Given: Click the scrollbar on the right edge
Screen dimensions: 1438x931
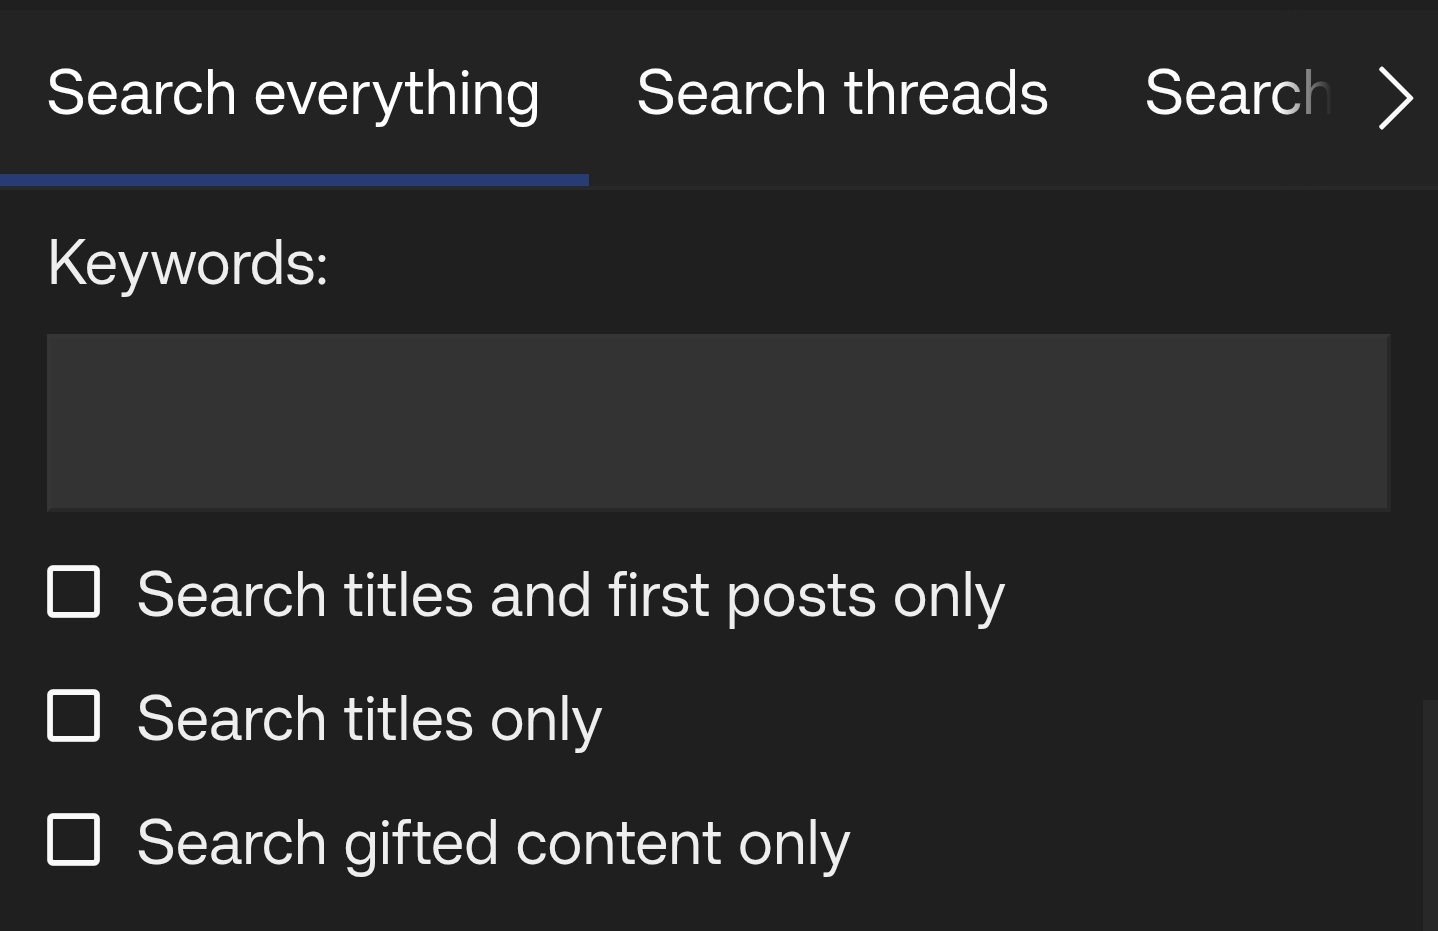Looking at the screenshot, I should click(x=1429, y=800).
